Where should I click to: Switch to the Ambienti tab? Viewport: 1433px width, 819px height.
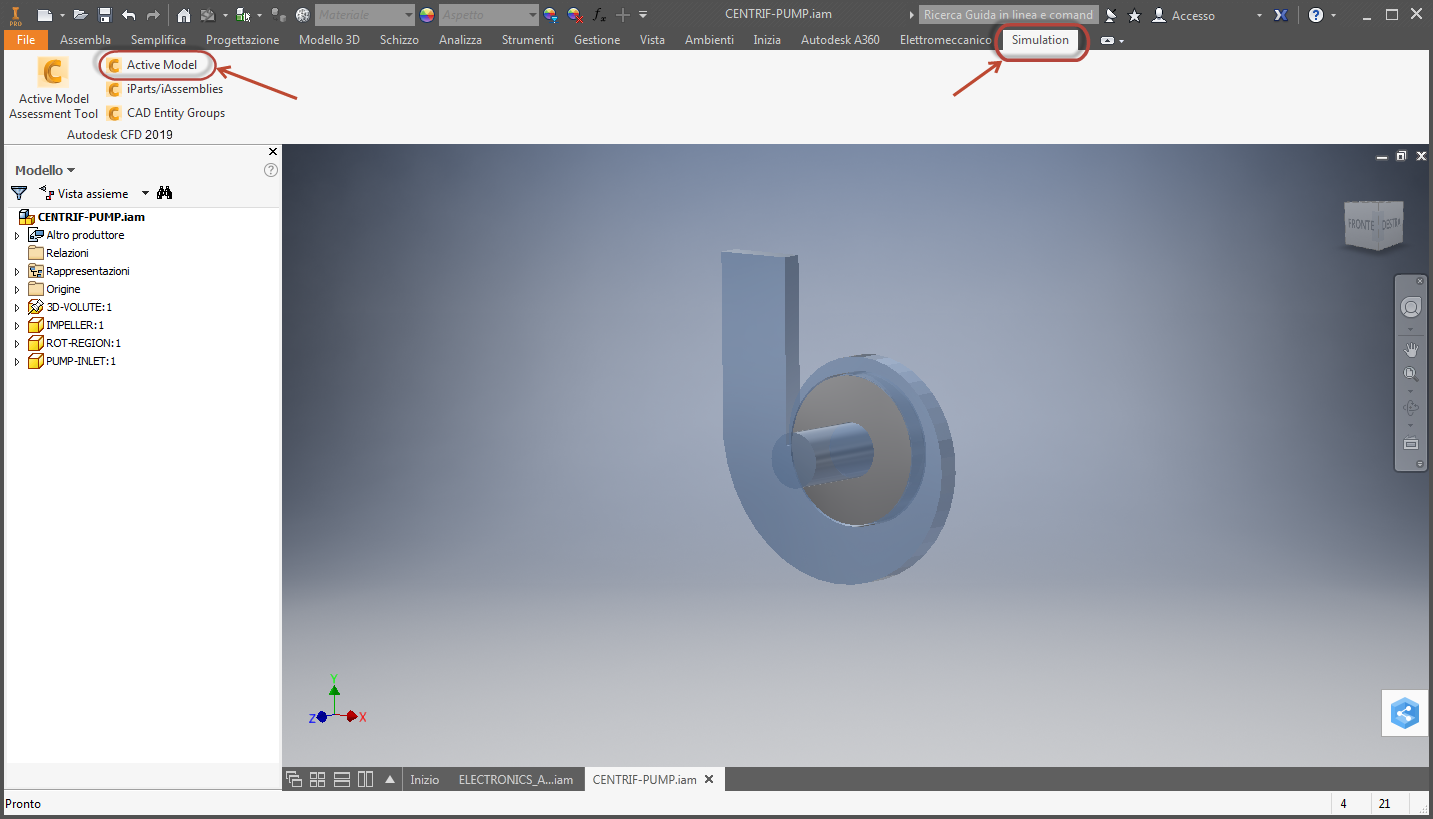709,40
